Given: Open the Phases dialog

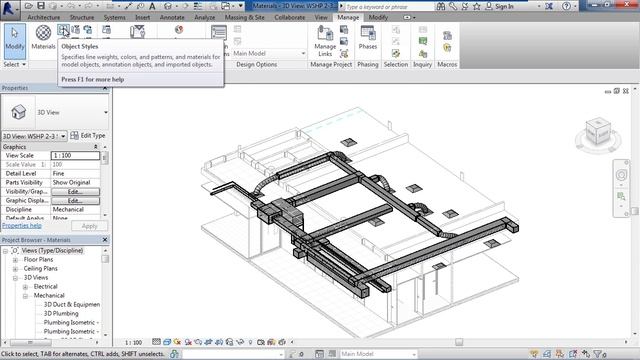Looking at the screenshot, I should pyautogui.click(x=368, y=38).
